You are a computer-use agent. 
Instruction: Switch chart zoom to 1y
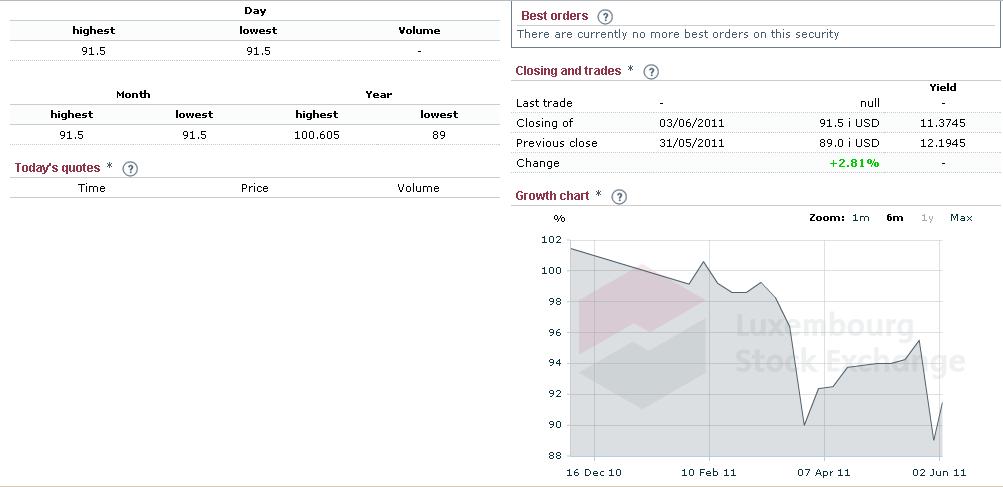pos(927,218)
